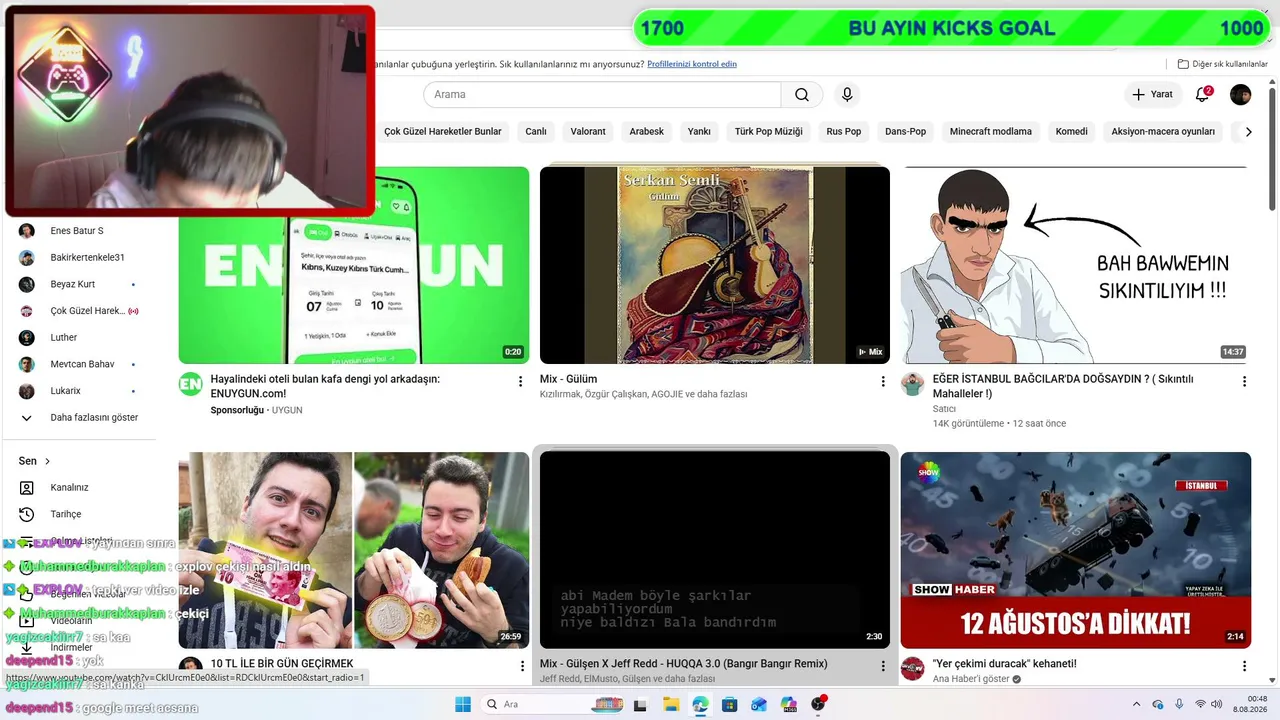Viewport: 1280px width, 720px height.
Task: Expand "Daha fazlasını göster" subscriptions list
Action: [x=80, y=418]
